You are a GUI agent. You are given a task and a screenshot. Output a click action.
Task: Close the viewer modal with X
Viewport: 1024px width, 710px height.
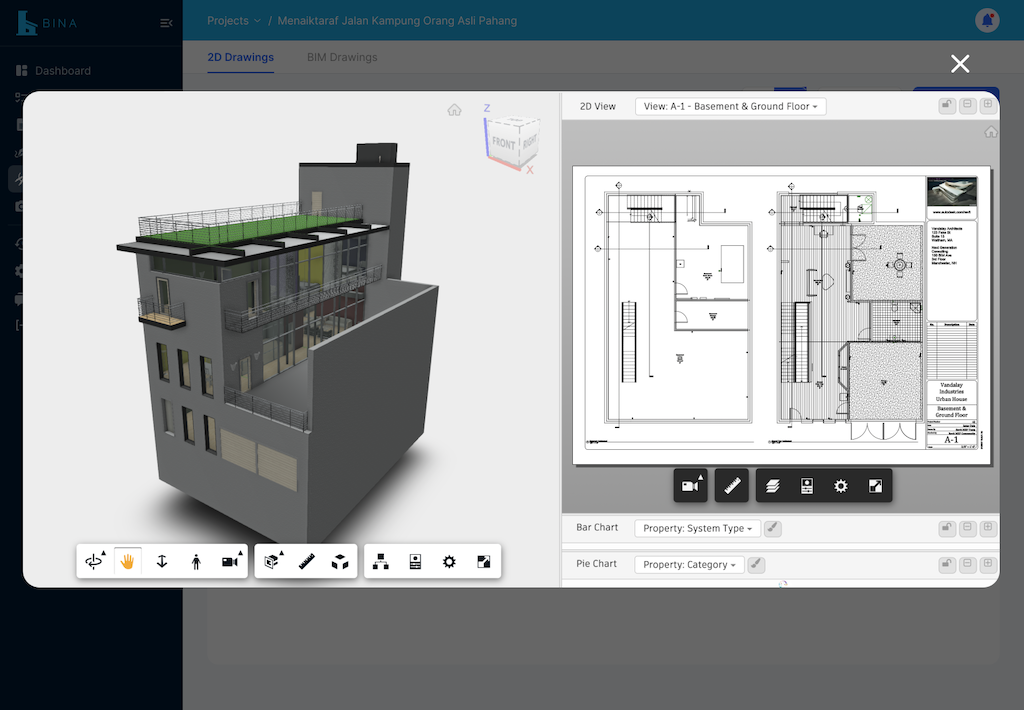pyautogui.click(x=960, y=64)
